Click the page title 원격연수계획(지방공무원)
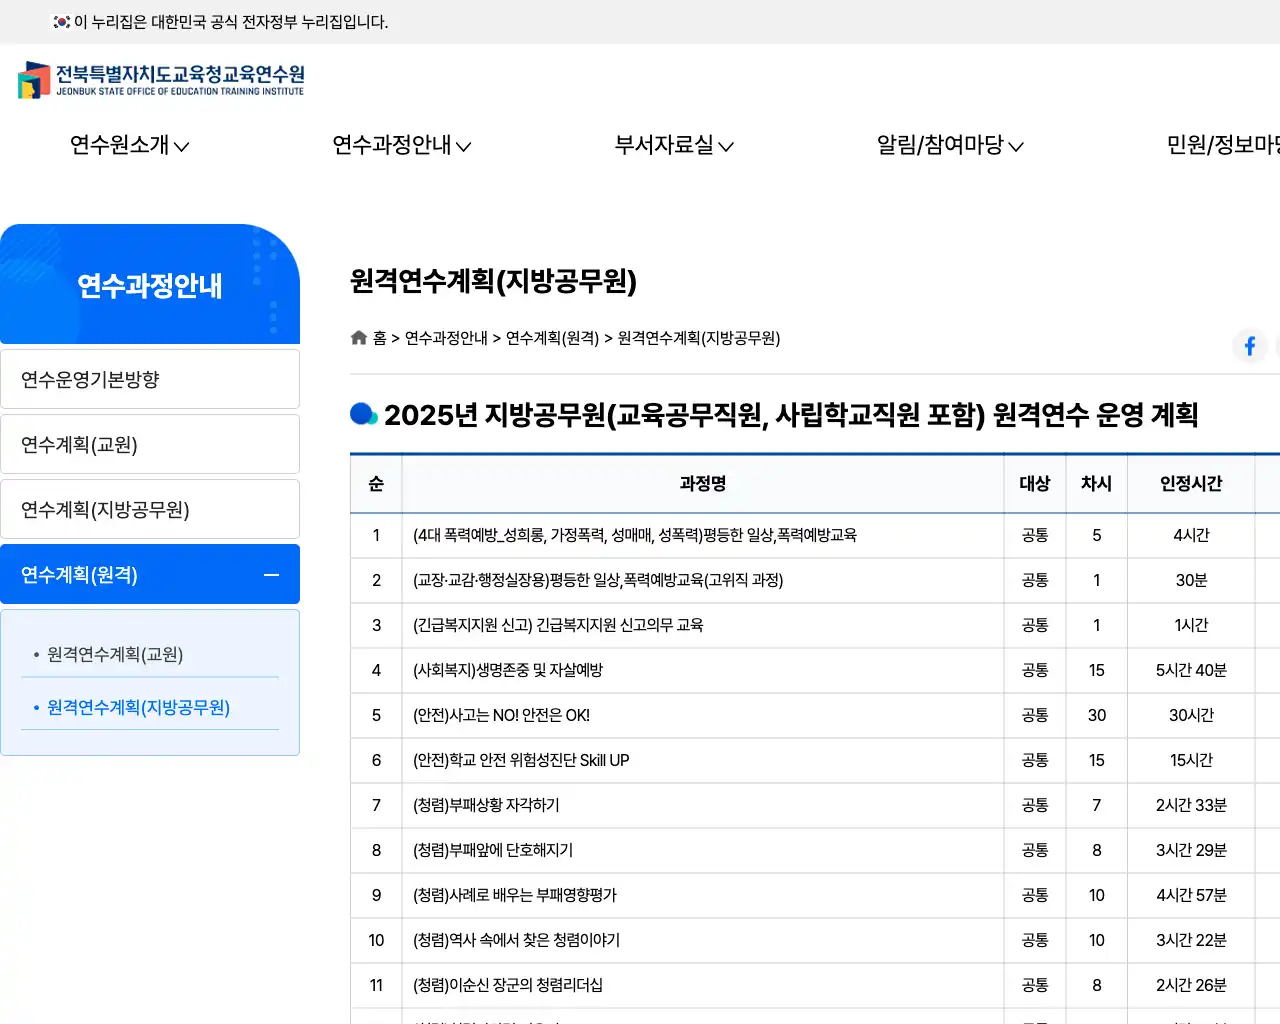 (493, 281)
